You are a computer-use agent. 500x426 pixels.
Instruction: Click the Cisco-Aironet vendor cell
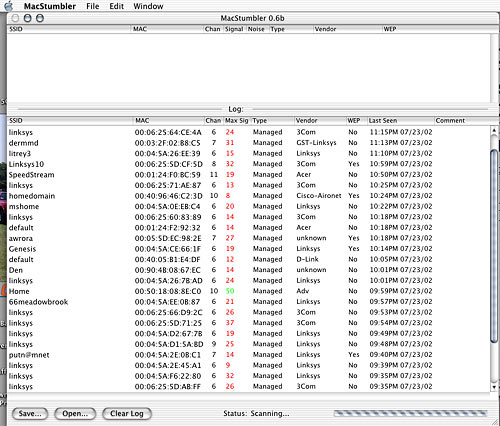pos(319,196)
